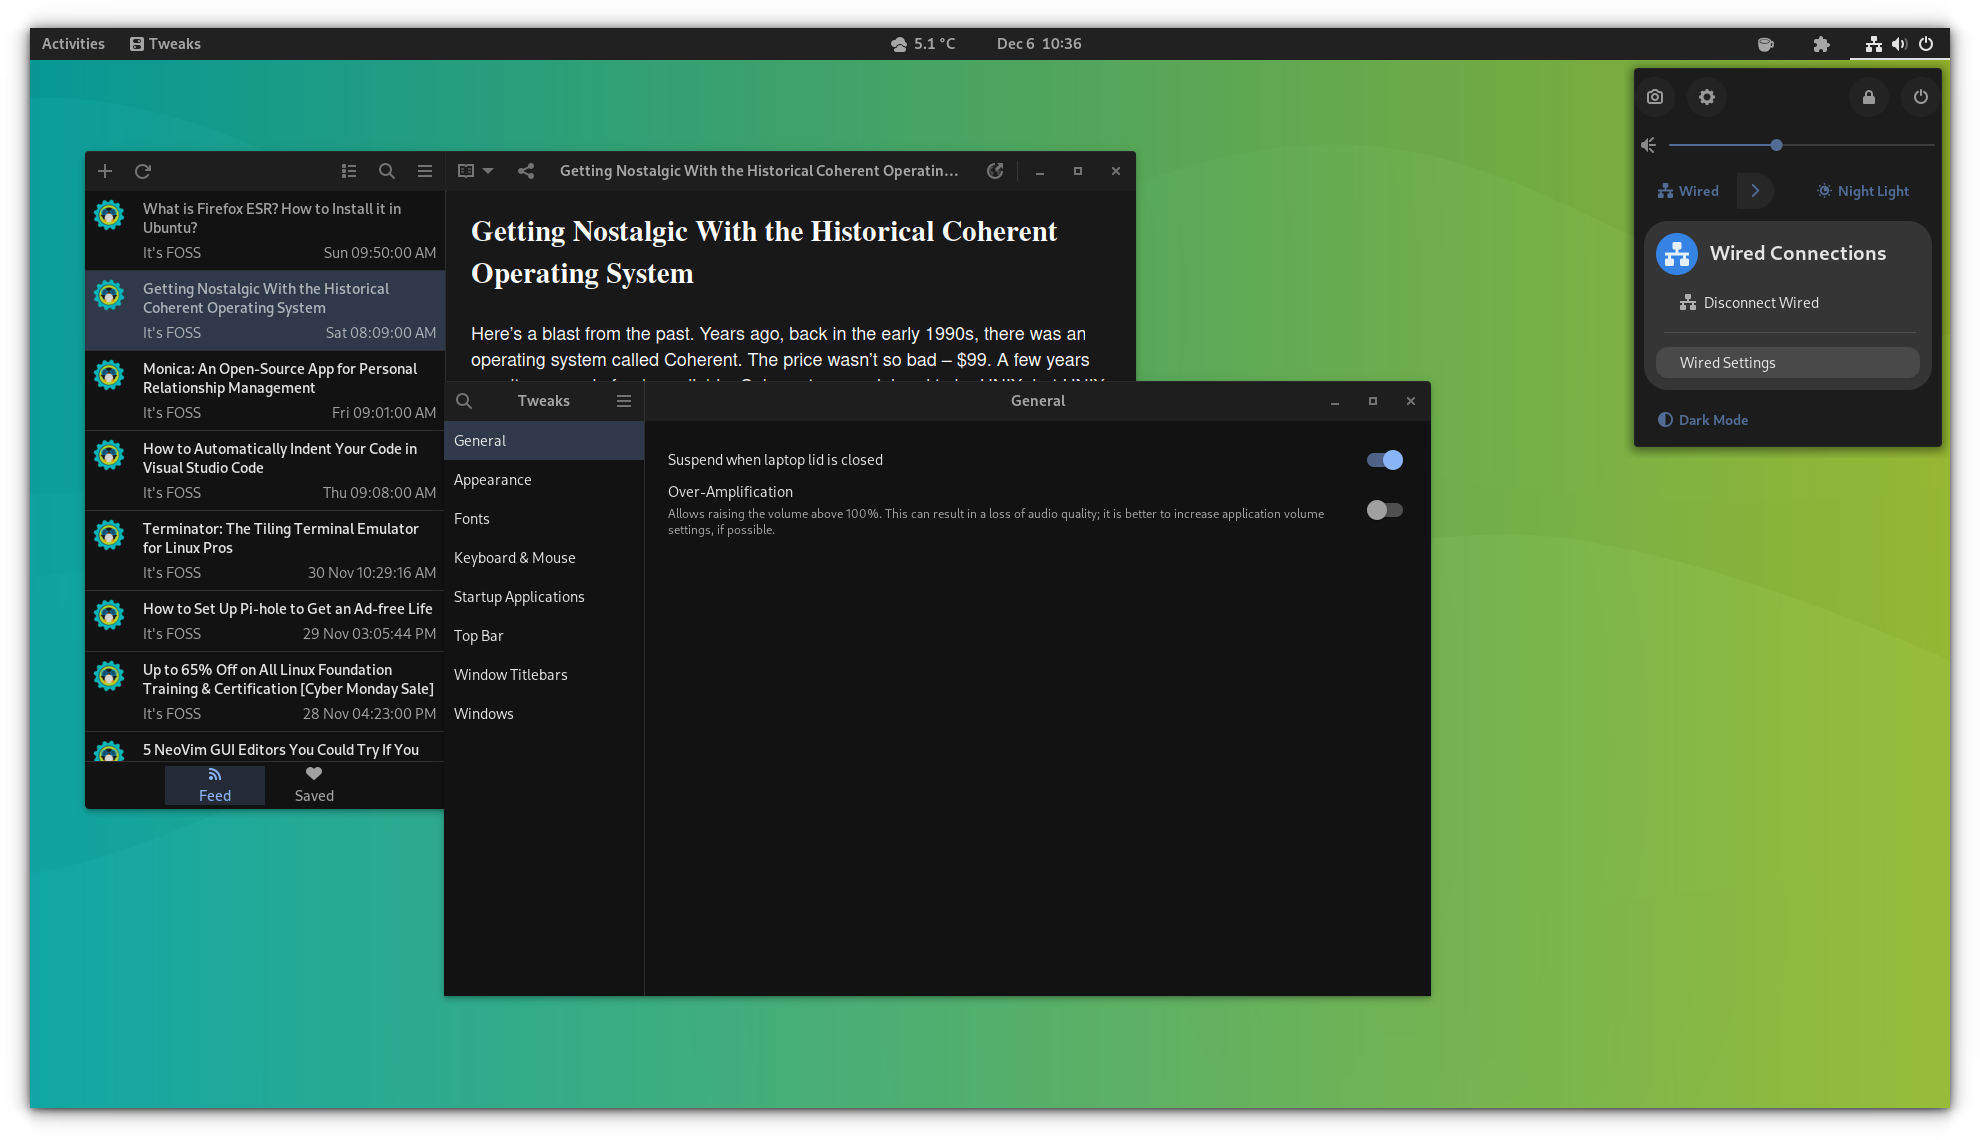
Task: Open Window Titlebars section
Action: tap(544, 675)
